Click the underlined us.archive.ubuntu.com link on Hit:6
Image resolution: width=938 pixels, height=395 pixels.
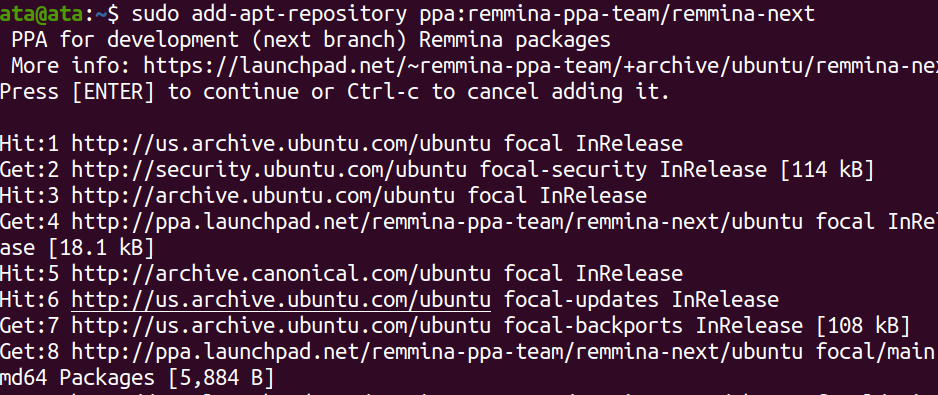click(281, 299)
